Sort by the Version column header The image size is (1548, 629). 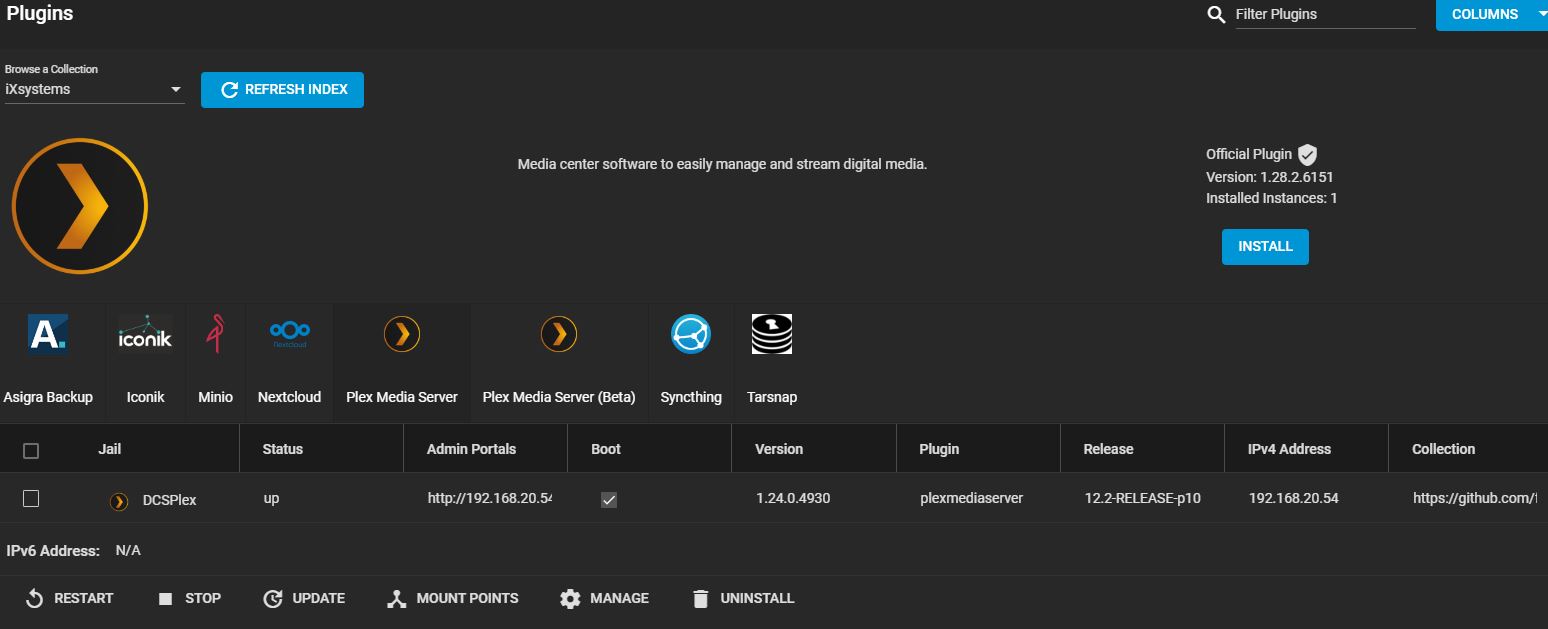click(x=779, y=449)
